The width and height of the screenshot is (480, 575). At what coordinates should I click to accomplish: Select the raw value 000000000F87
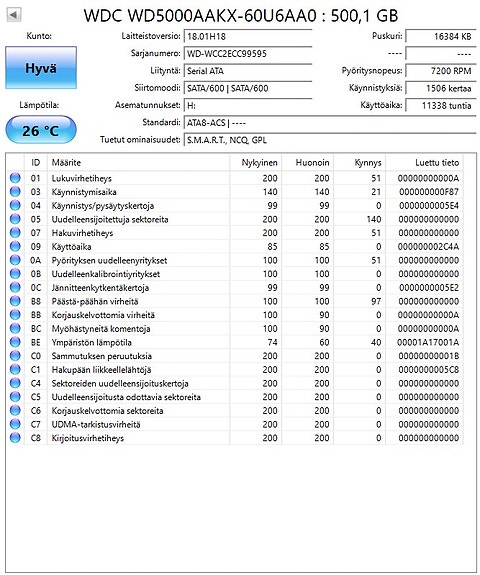point(429,192)
